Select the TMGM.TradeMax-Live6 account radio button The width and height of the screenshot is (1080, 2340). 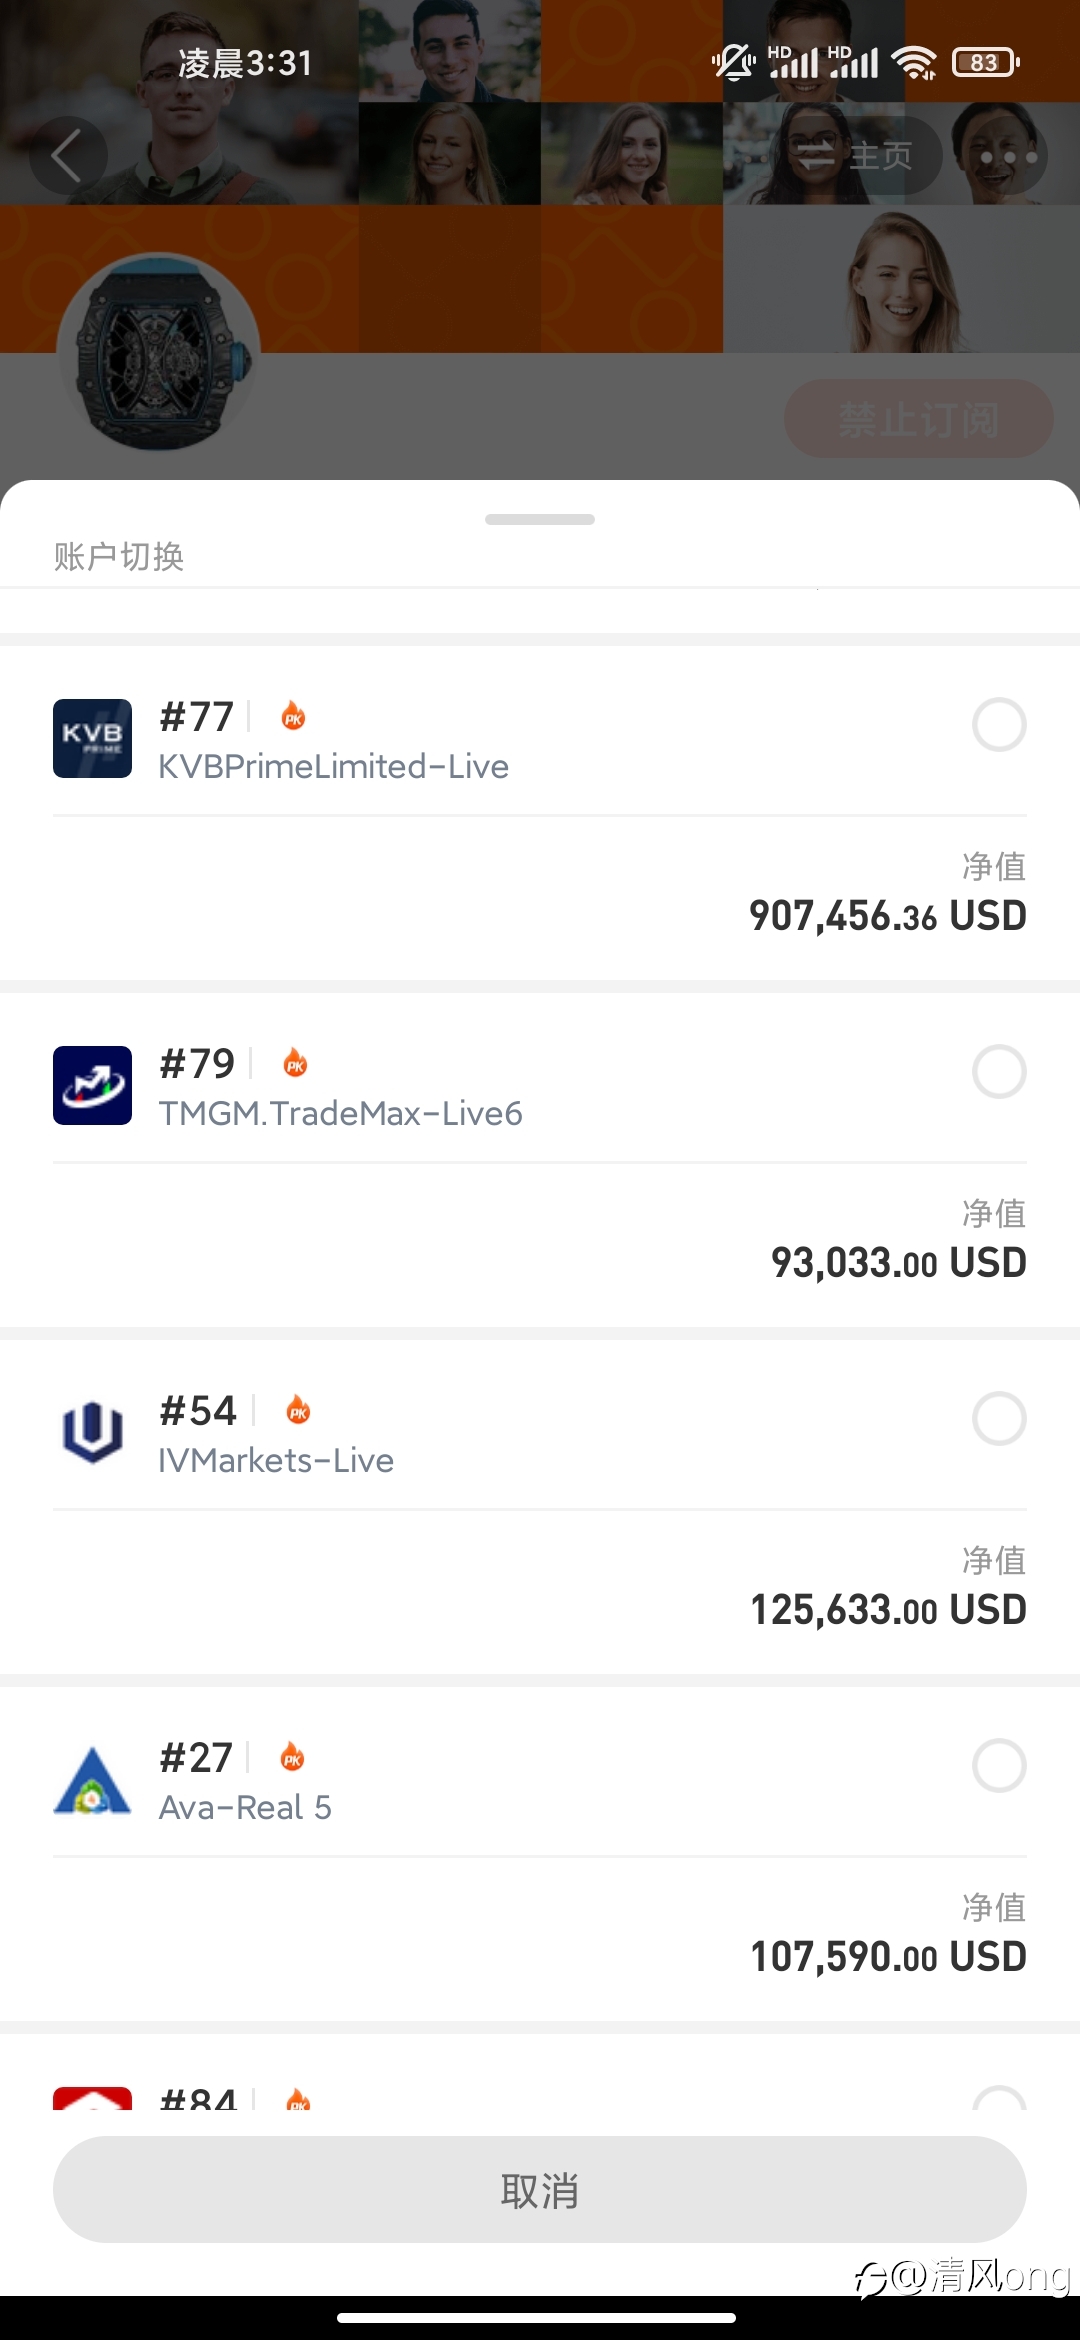pos(999,1072)
